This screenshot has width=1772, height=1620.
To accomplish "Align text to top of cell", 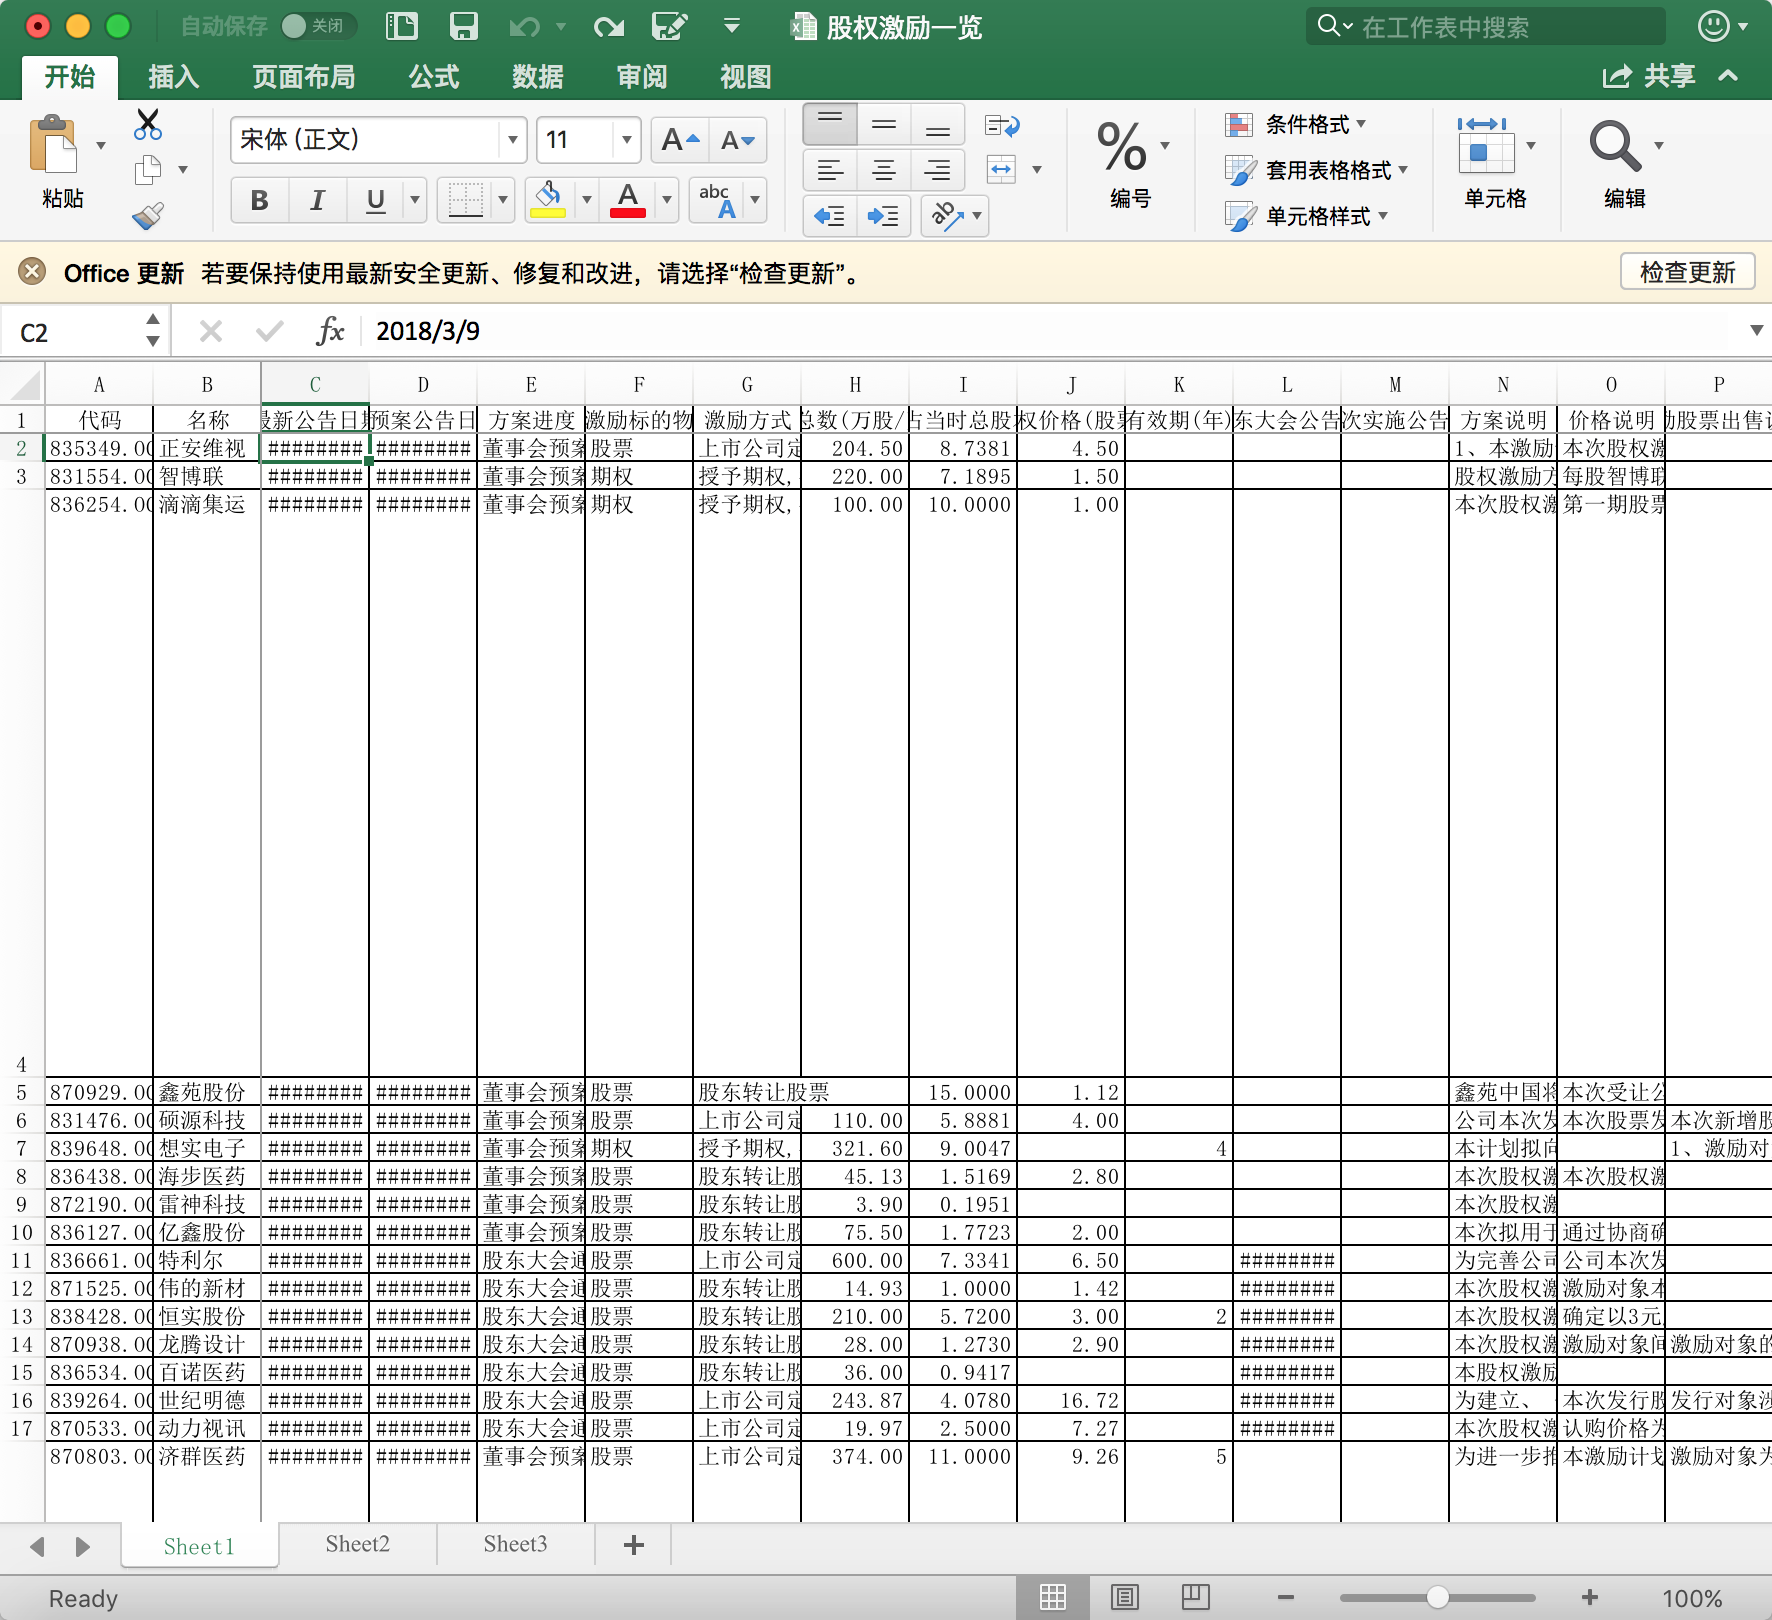I will [x=830, y=125].
